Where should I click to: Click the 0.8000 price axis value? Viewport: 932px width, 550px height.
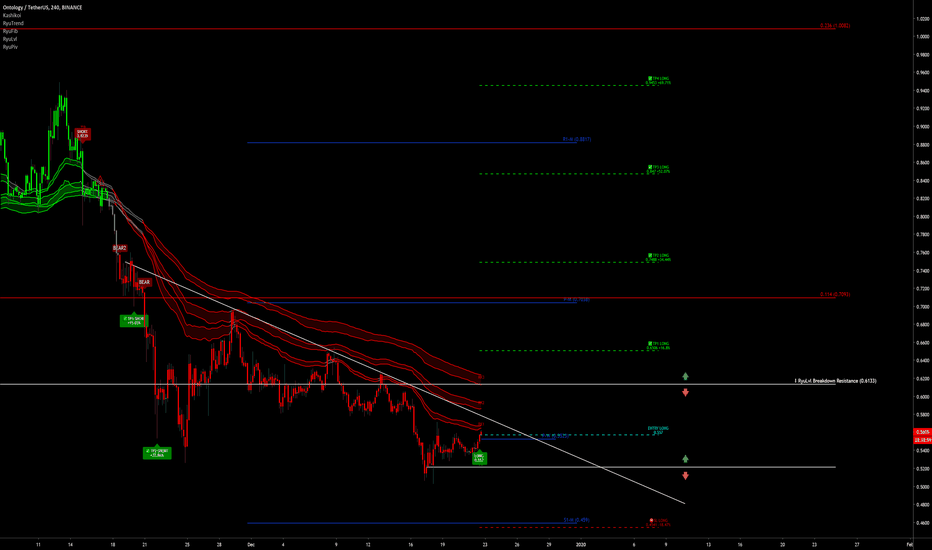tap(922, 216)
